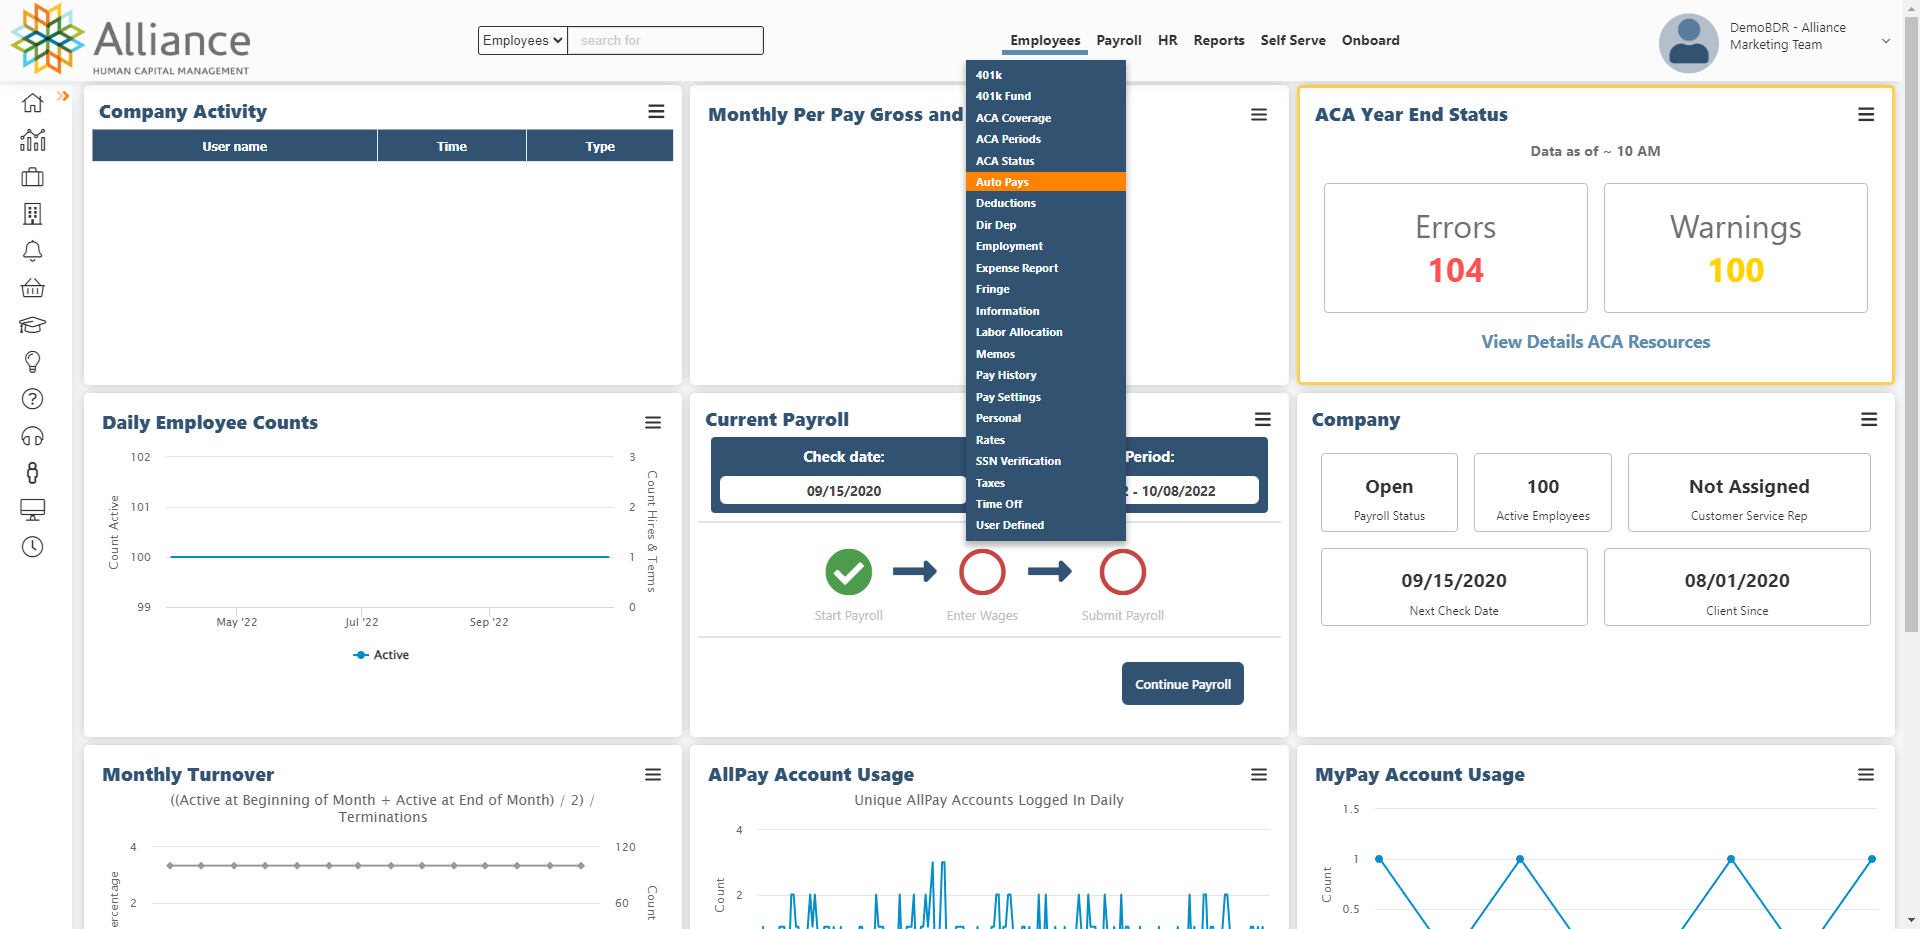Open the help question mark icon
Image resolution: width=1920 pixels, height=929 pixels.
(x=32, y=399)
